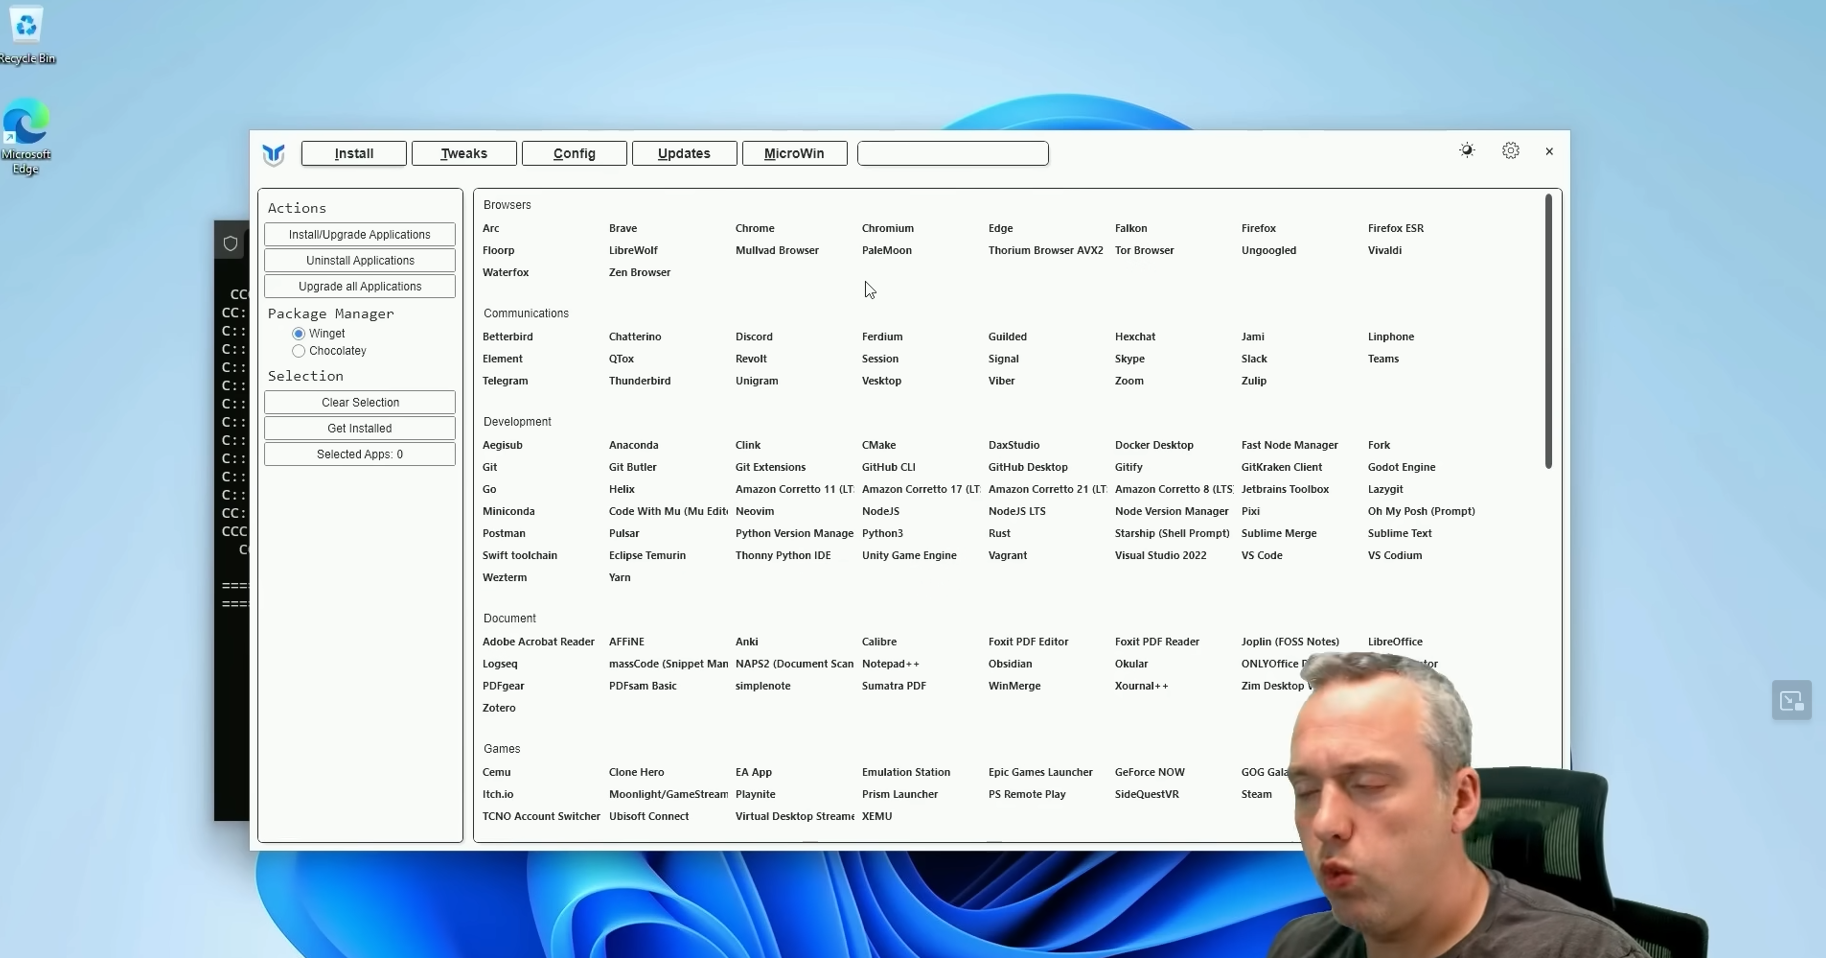Pick Python3 under Development
Image resolution: width=1826 pixels, height=958 pixels.
tap(882, 533)
